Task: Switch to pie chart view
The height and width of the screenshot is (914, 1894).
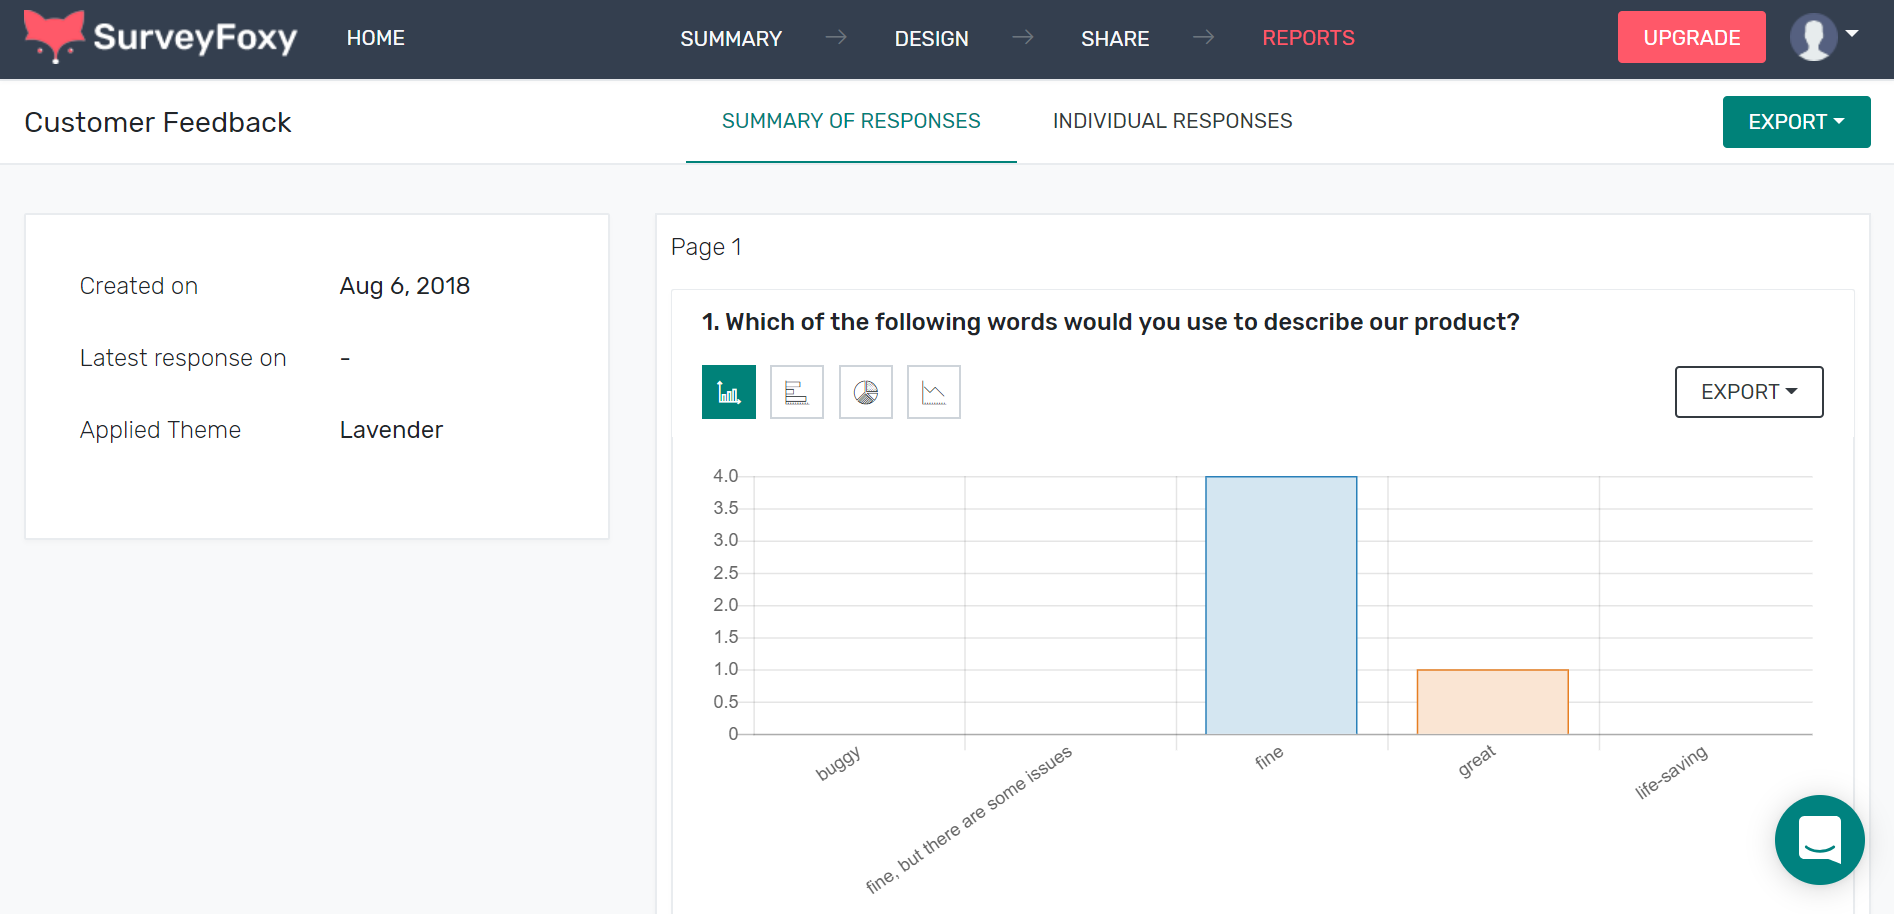Action: tap(865, 392)
